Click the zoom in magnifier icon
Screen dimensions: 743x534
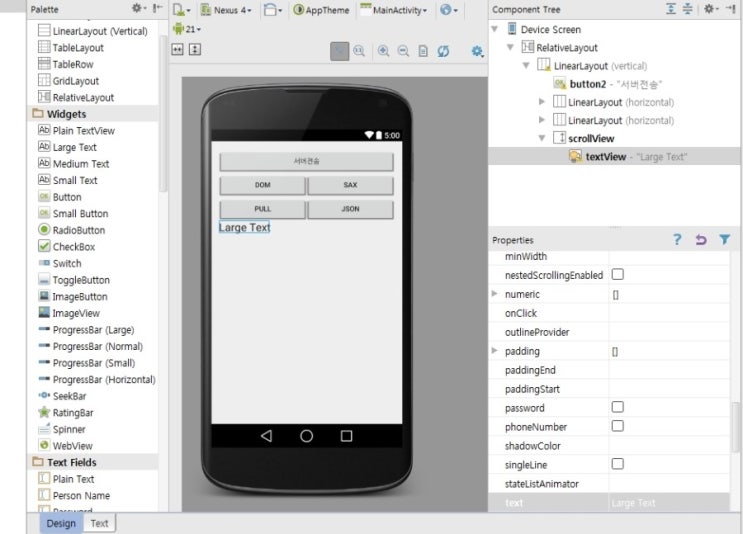(x=383, y=51)
